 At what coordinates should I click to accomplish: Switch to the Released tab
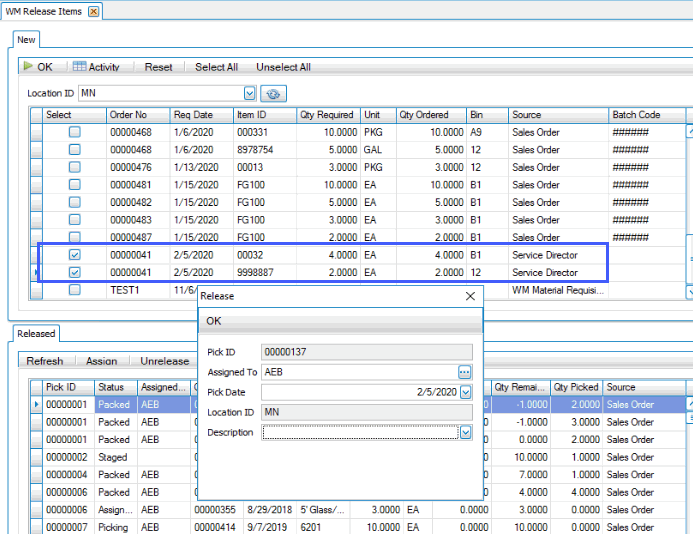[37, 333]
